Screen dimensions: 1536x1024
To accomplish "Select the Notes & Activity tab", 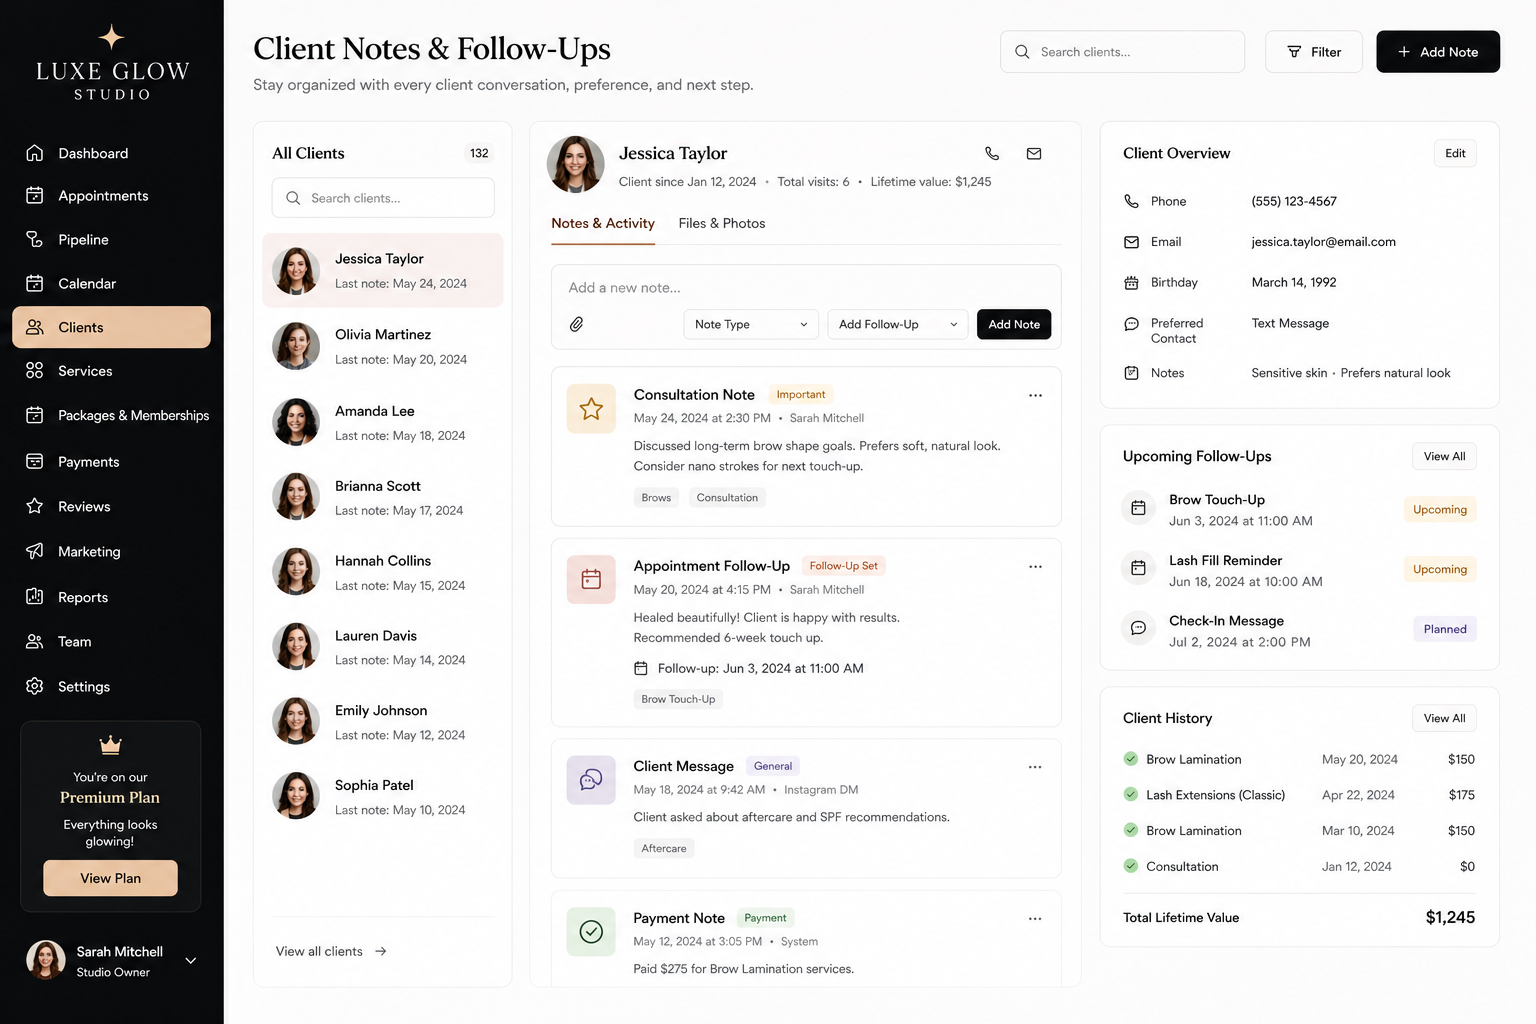I will (x=603, y=223).
